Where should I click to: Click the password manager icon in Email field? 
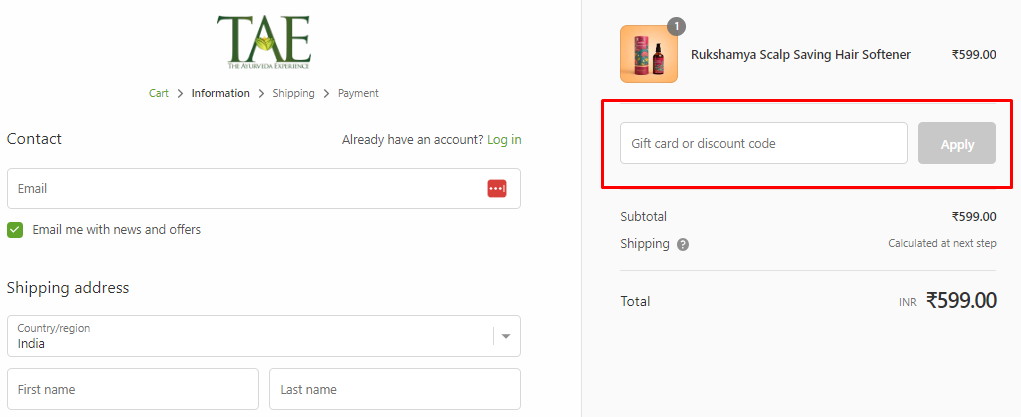pos(497,188)
